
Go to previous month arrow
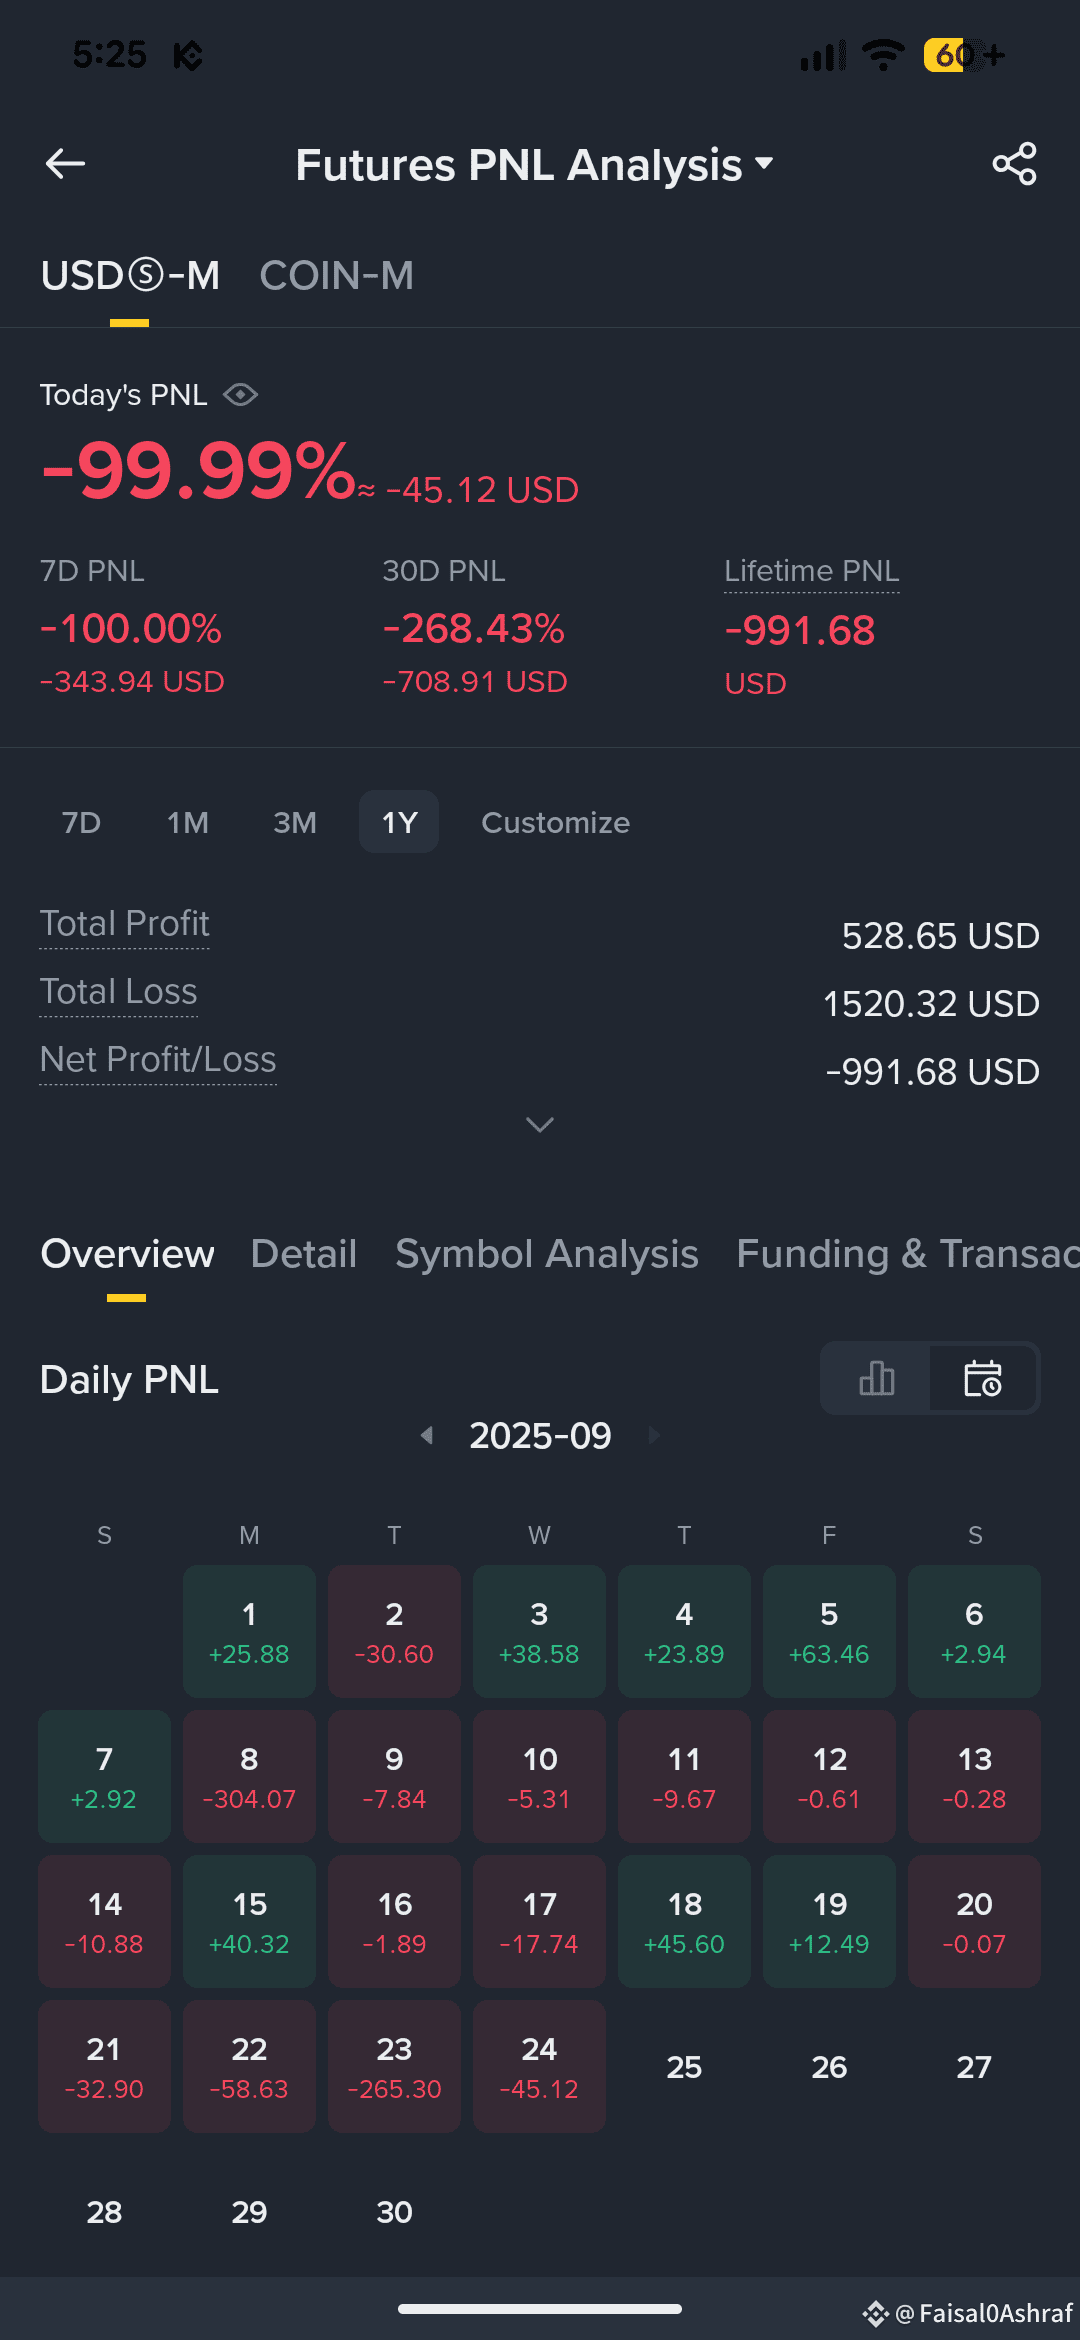coord(427,1435)
